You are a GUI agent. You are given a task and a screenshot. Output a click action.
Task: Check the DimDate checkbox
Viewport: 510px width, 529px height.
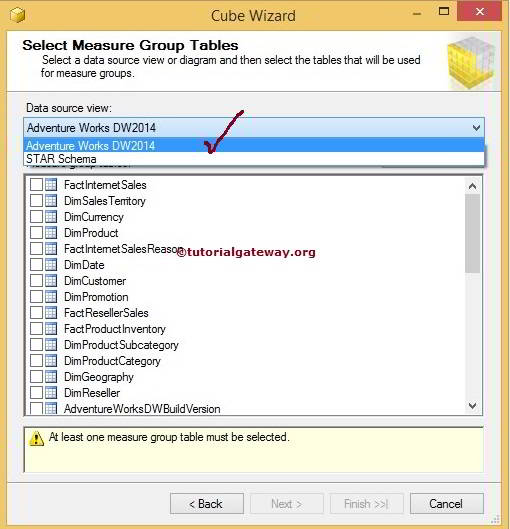click(x=36, y=264)
